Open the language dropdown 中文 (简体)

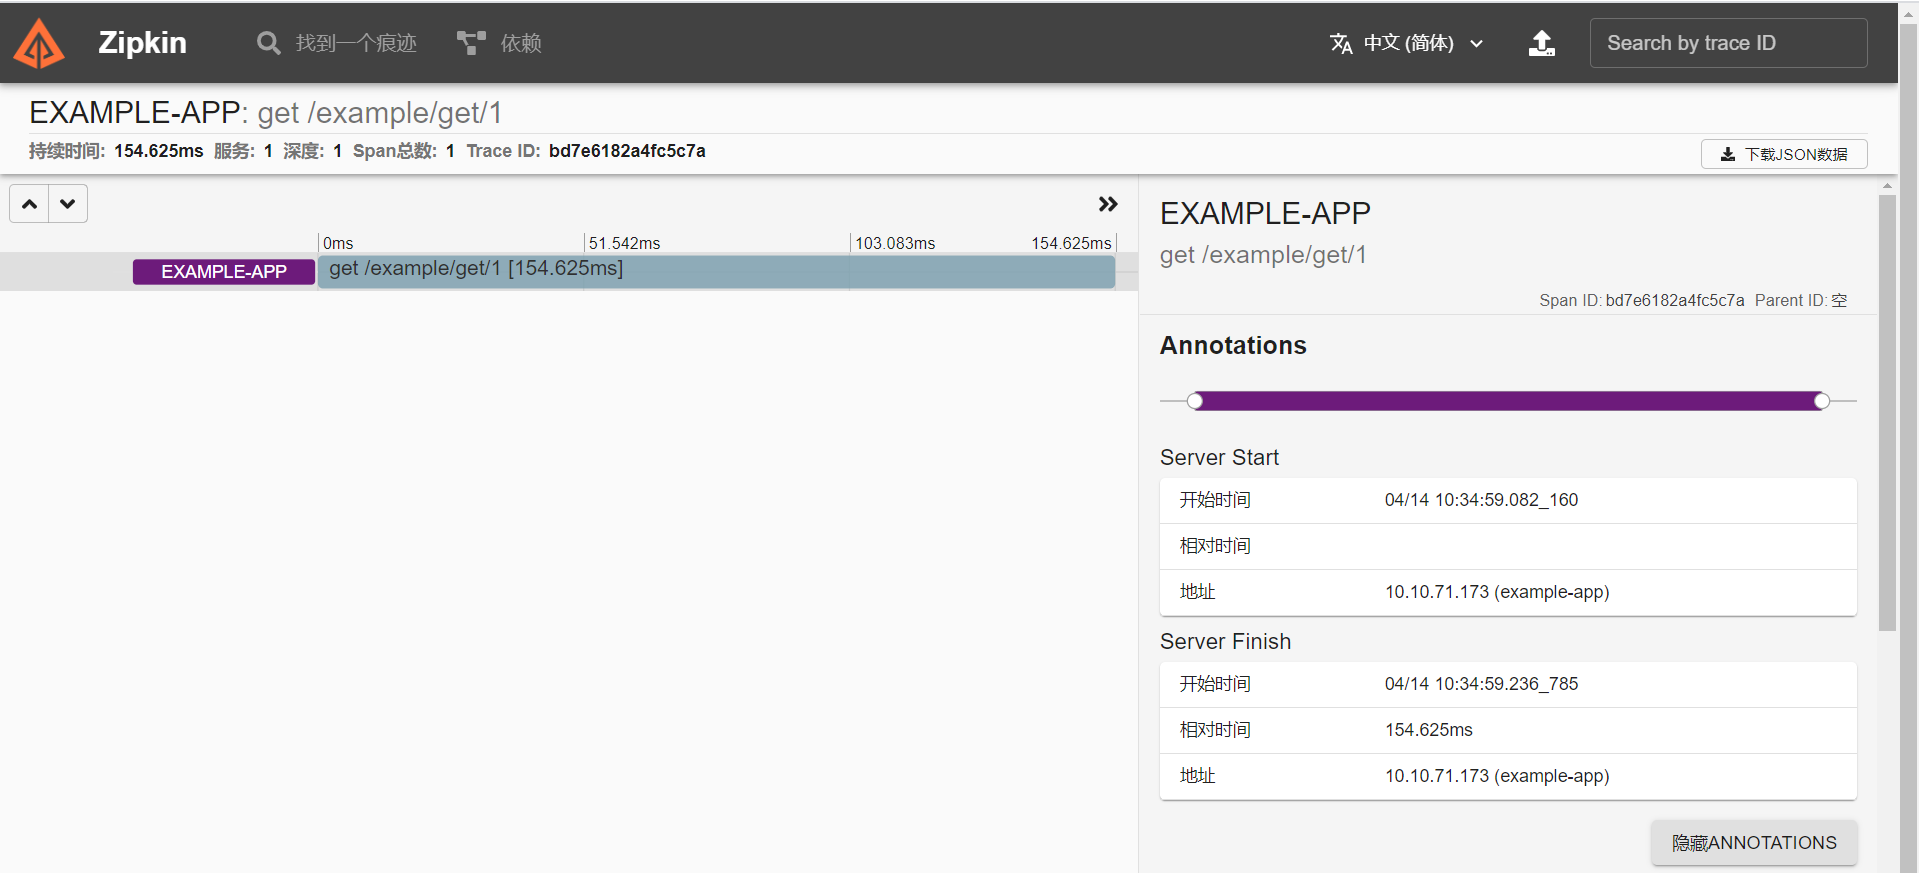coord(1406,43)
